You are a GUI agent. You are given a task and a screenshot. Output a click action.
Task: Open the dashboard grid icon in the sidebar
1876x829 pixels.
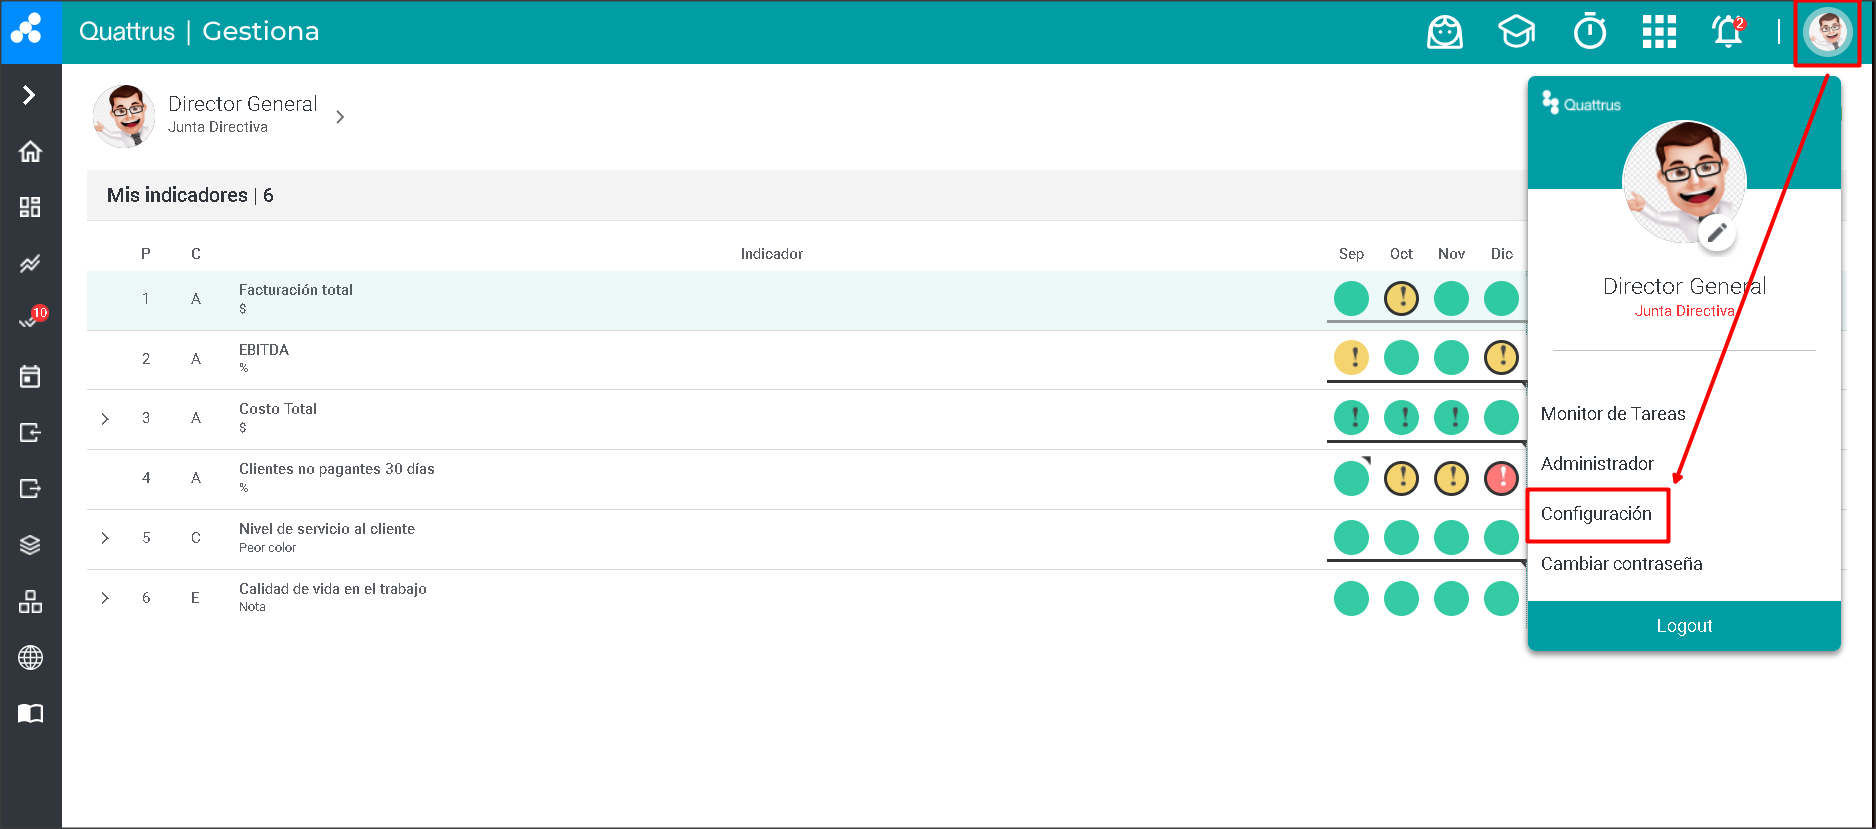30,207
